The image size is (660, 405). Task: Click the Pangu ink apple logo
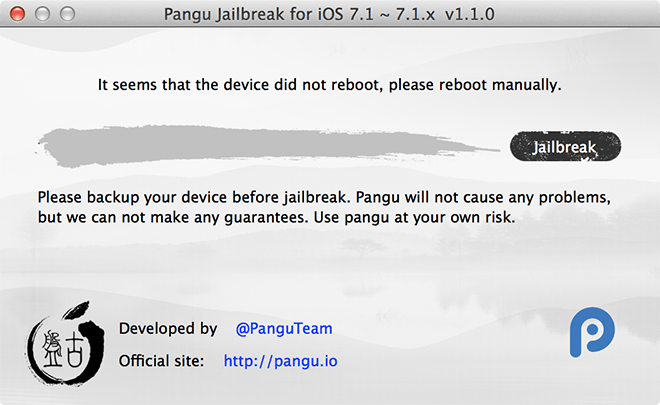click(64, 344)
